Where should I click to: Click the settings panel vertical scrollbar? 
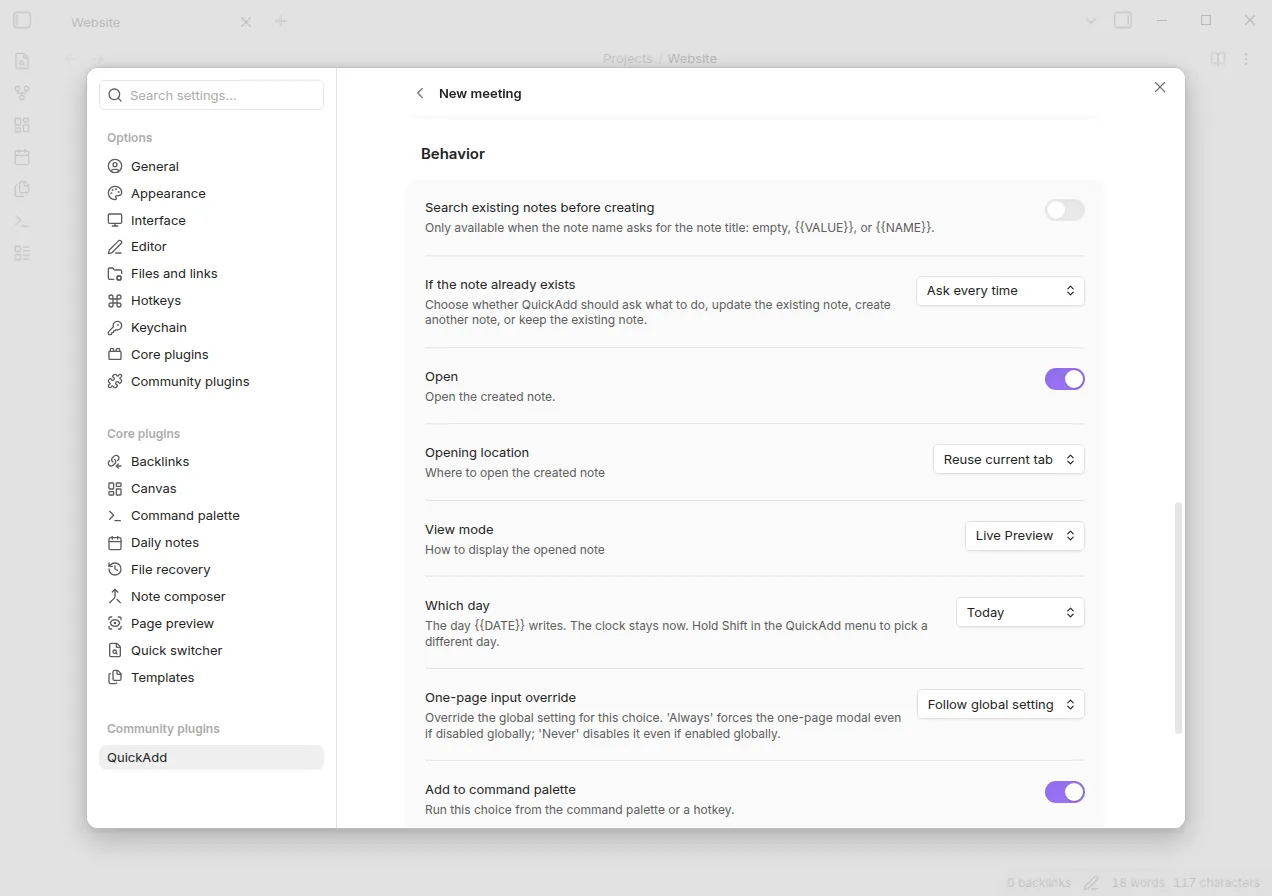coord(1178,617)
